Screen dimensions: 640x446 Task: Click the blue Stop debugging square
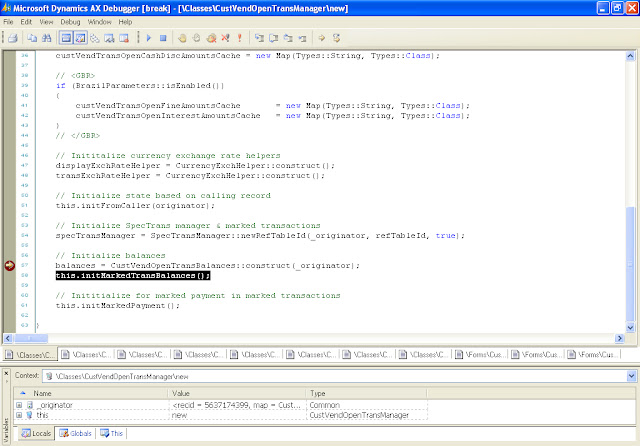click(x=163, y=38)
